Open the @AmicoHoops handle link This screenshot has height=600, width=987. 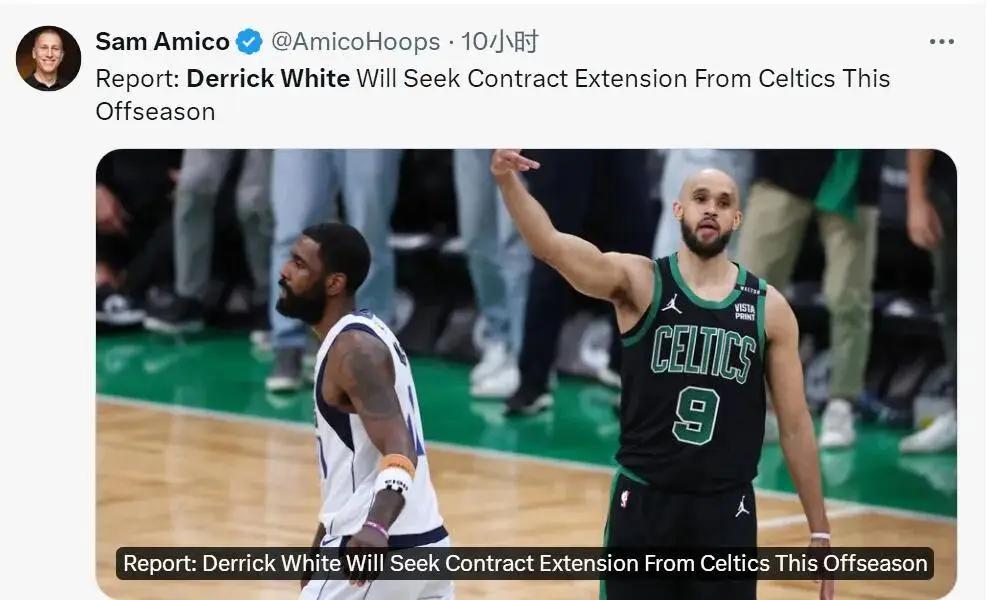[356, 42]
